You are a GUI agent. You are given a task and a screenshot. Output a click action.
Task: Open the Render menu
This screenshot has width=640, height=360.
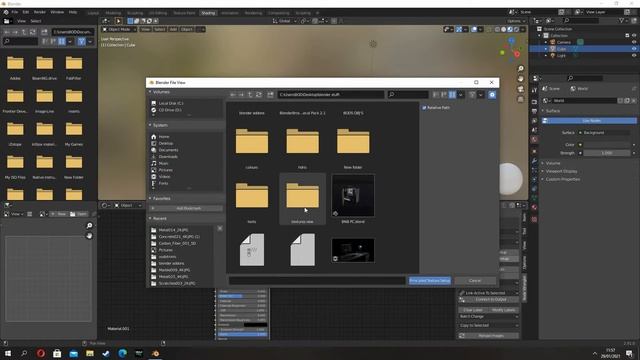pos(40,12)
